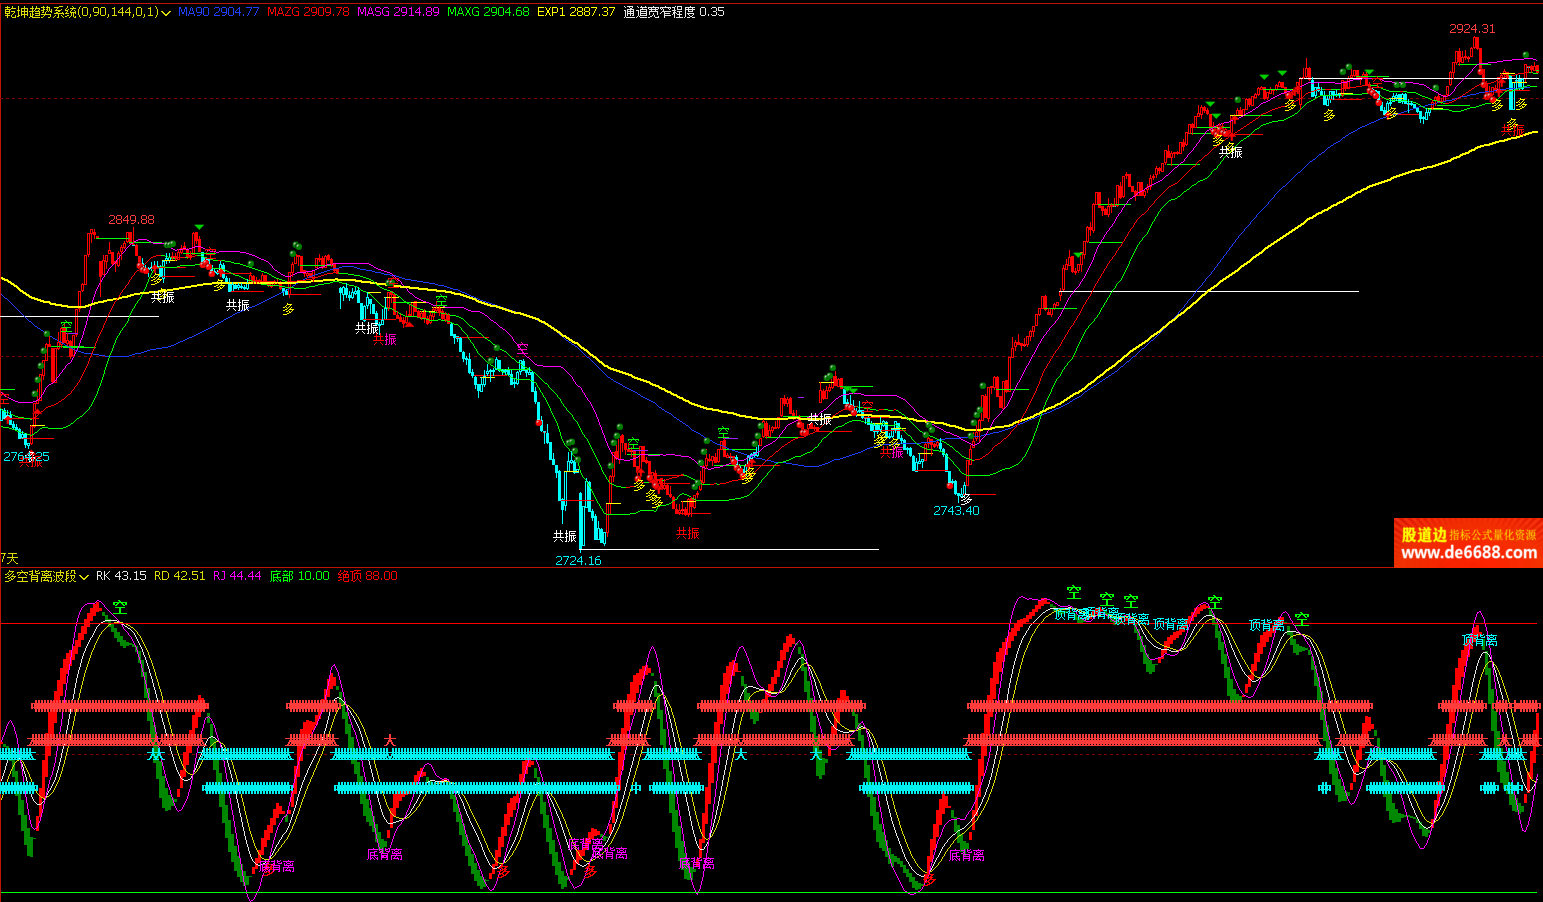Select the magenta RJ 44.44 value label
Image resolution: width=1543 pixels, height=902 pixels.
tap(237, 576)
